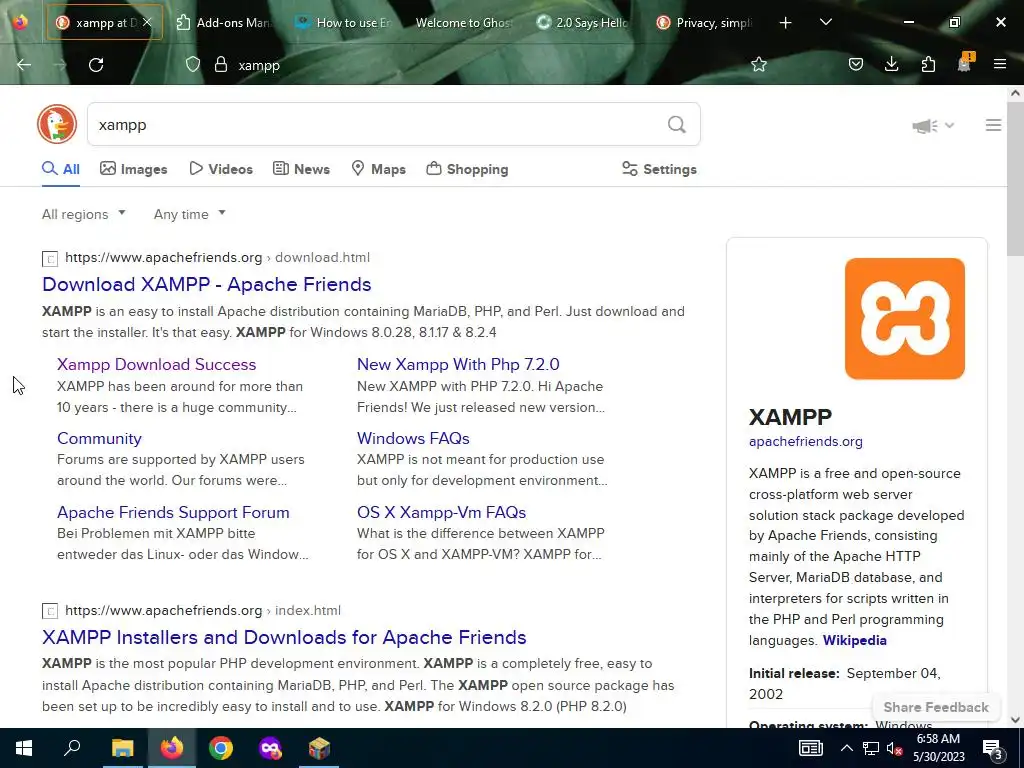
Task: Select the Shopping results tab
Action: 467,169
